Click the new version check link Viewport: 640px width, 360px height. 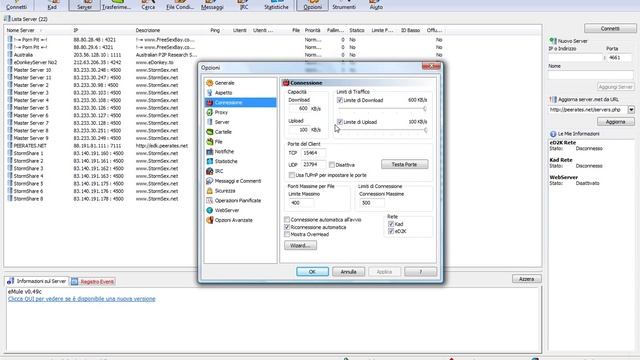pos(82,299)
